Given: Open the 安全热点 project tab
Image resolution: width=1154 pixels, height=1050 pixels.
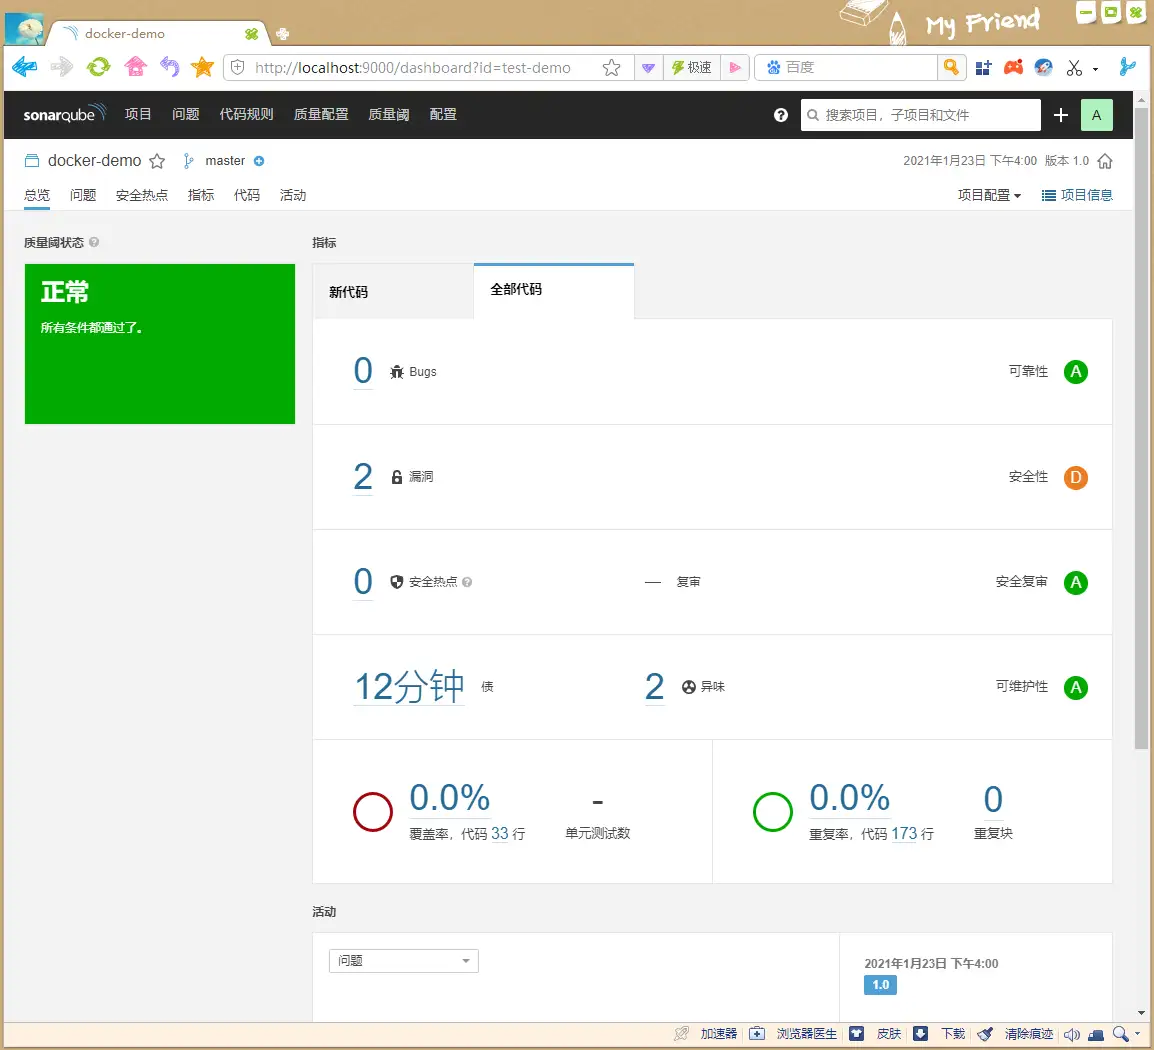Looking at the screenshot, I should click(142, 195).
